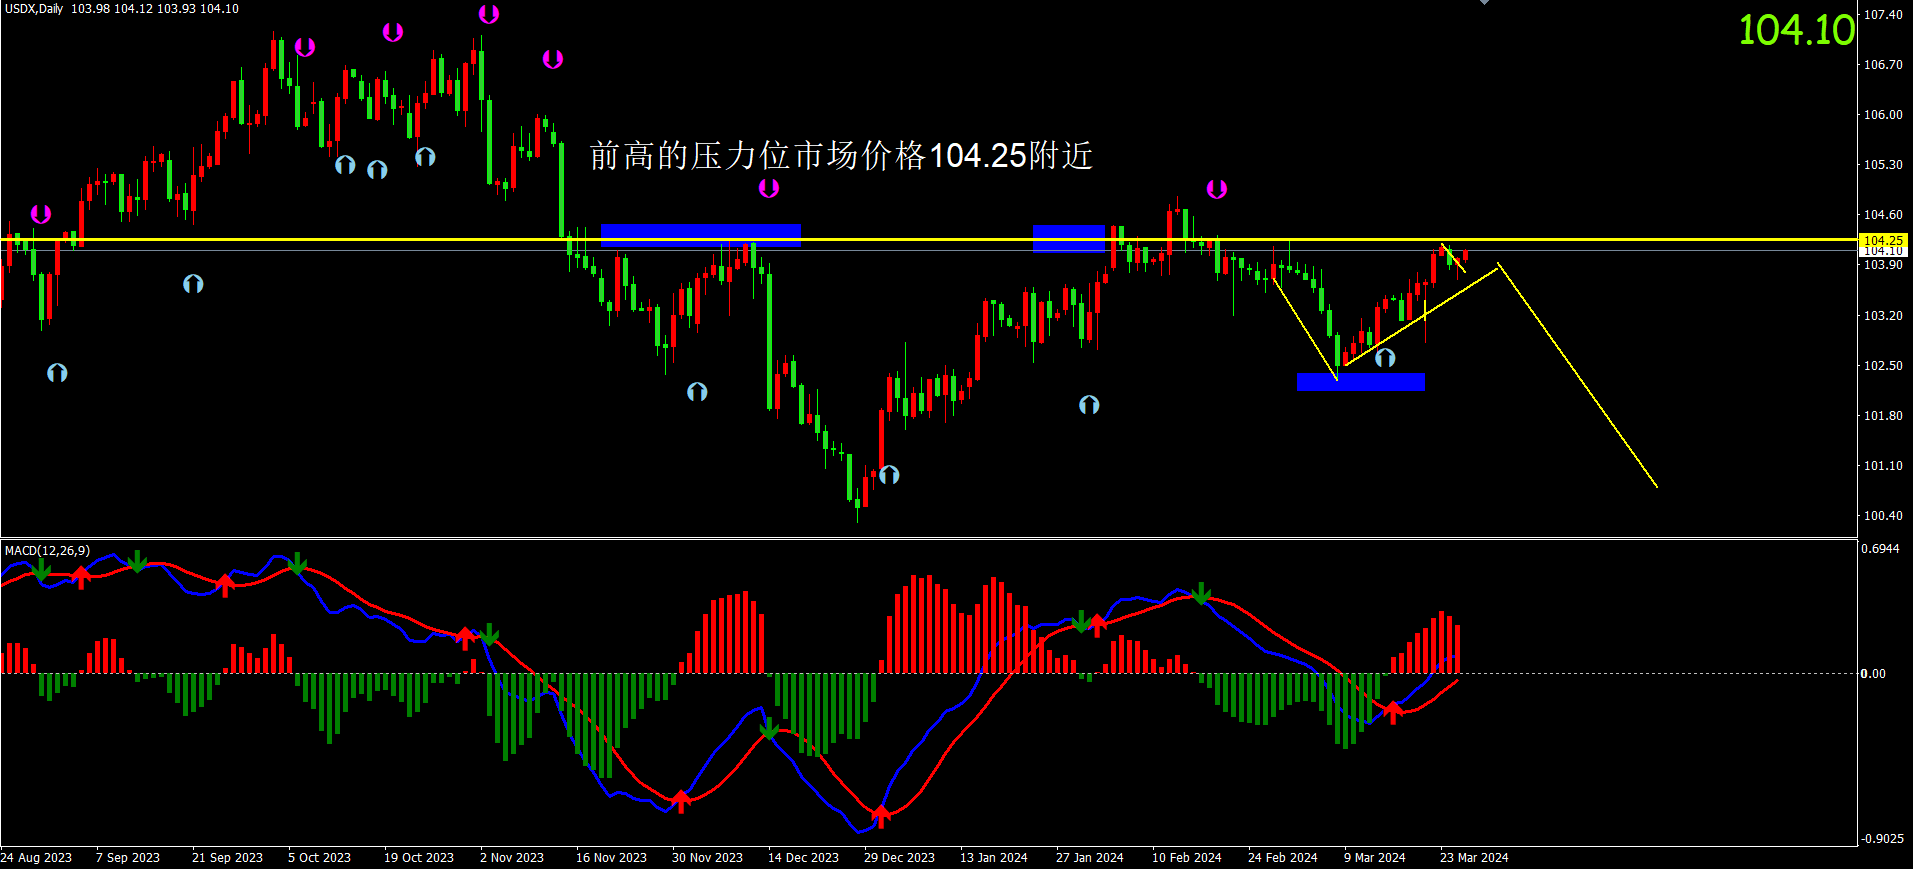Click the large green 104.10 price display
This screenshot has width=1913, height=869.
[1796, 30]
